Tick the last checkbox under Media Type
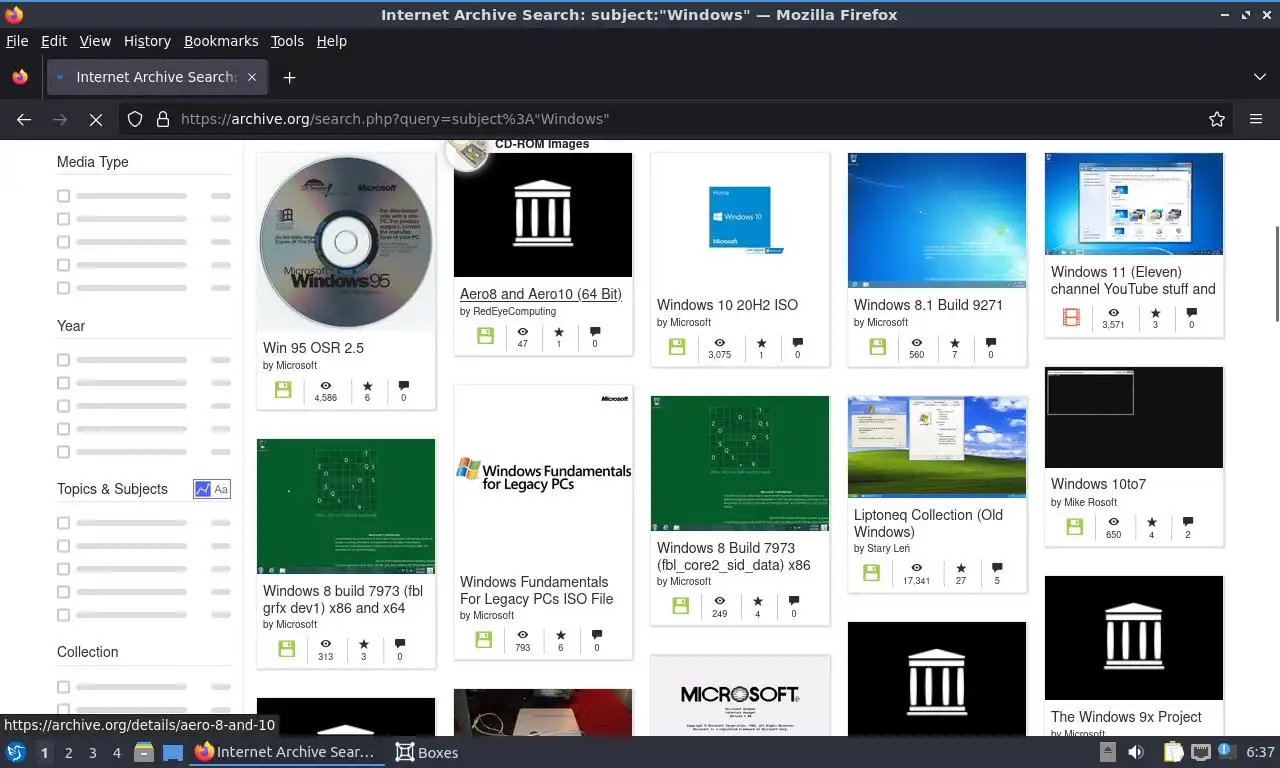 [64, 288]
